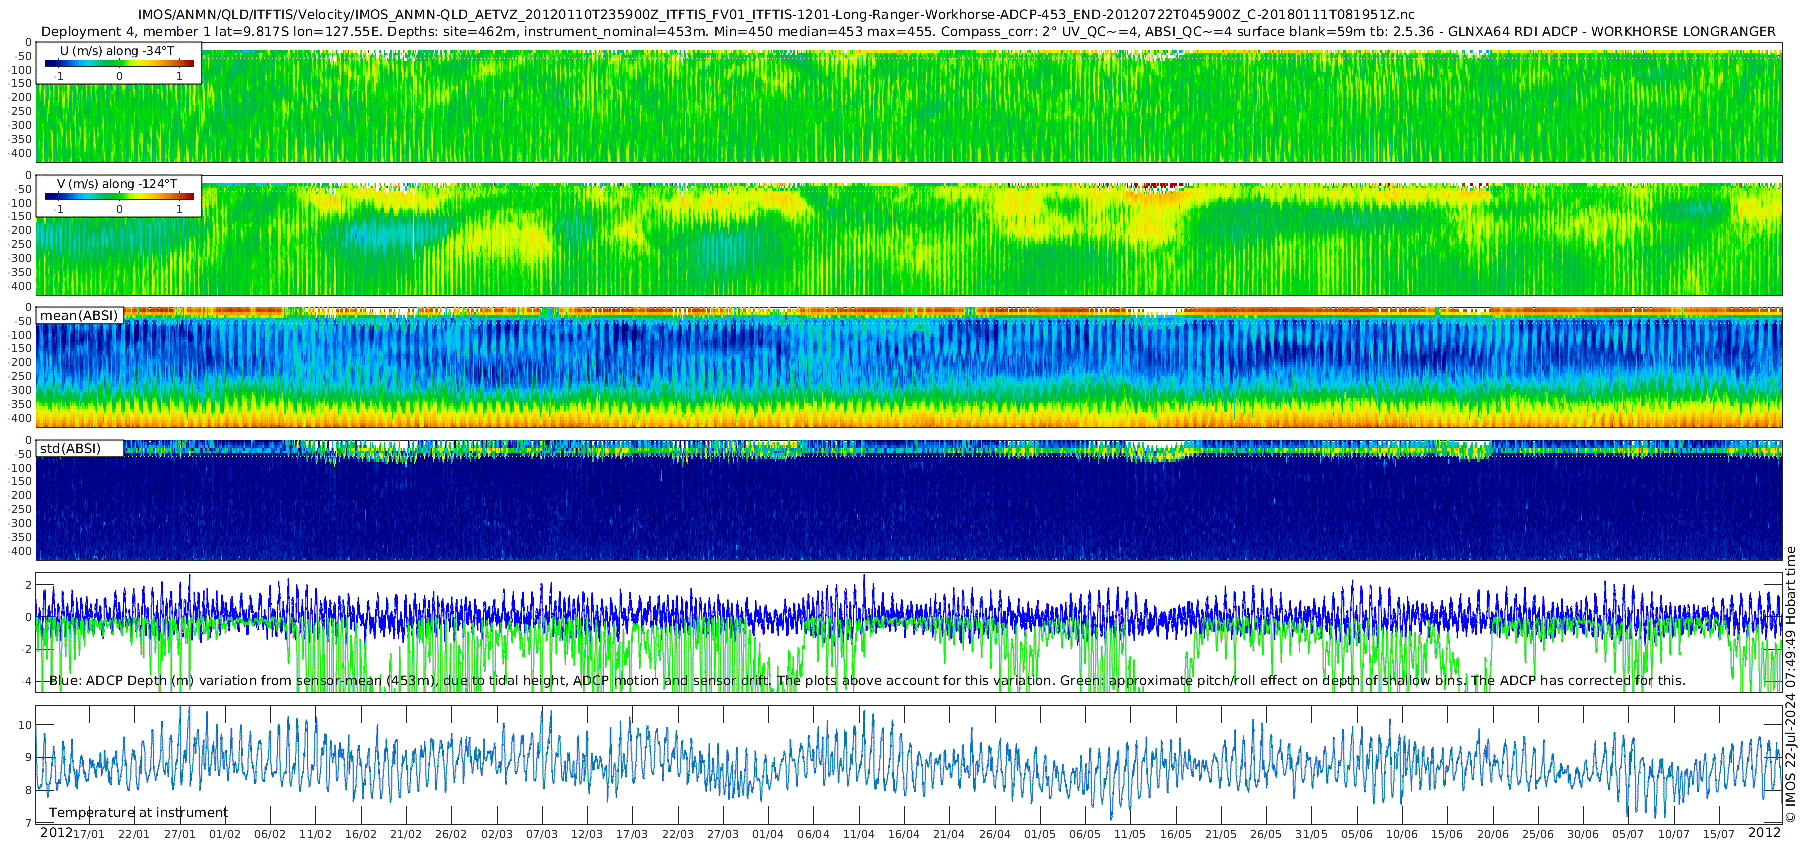Viewport: 1800px width, 850px height.
Task: Click the 'Deployment 4, member 1' info line
Action: pos(908,31)
